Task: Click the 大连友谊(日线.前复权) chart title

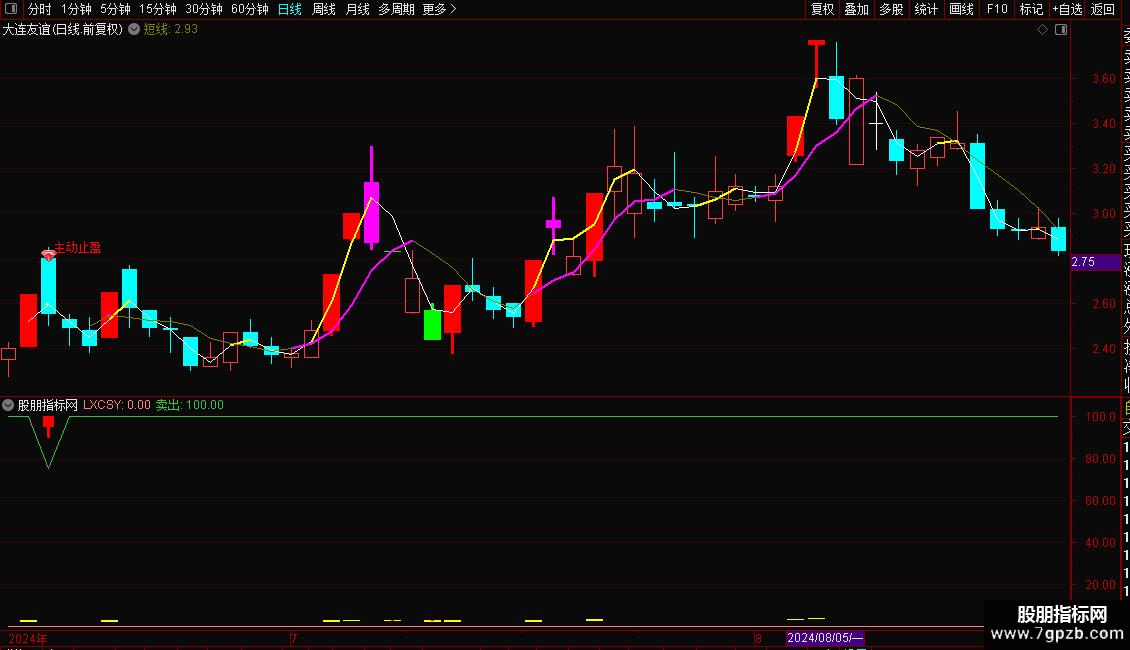Action: [63, 30]
